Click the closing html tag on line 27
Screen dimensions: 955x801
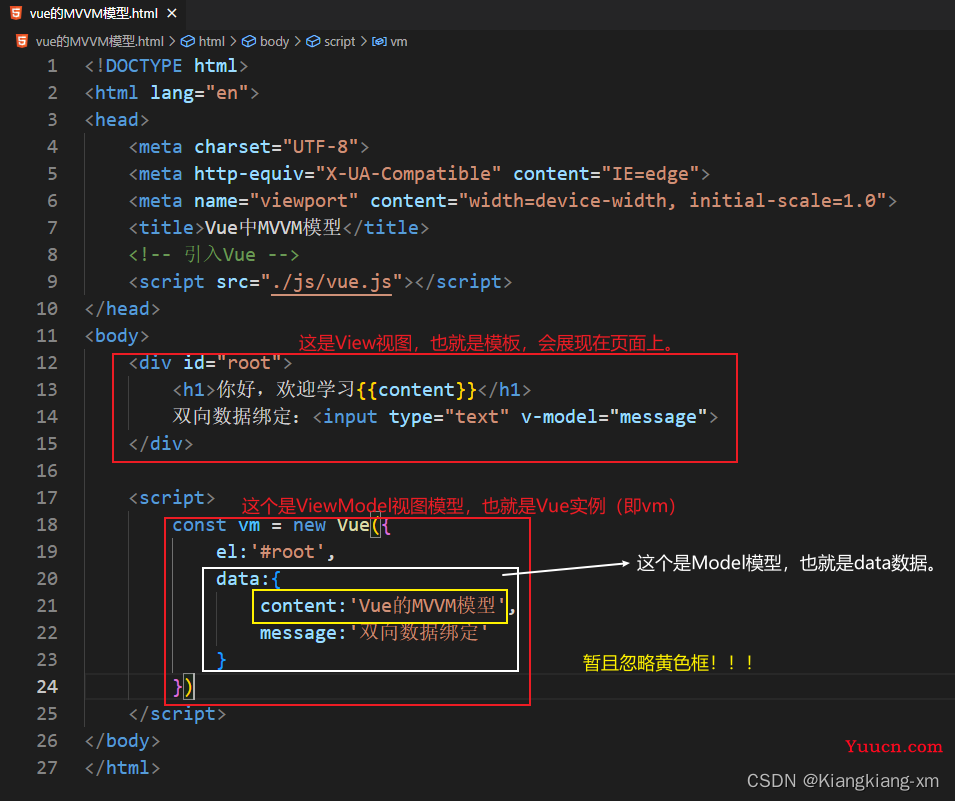(x=122, y=767)
